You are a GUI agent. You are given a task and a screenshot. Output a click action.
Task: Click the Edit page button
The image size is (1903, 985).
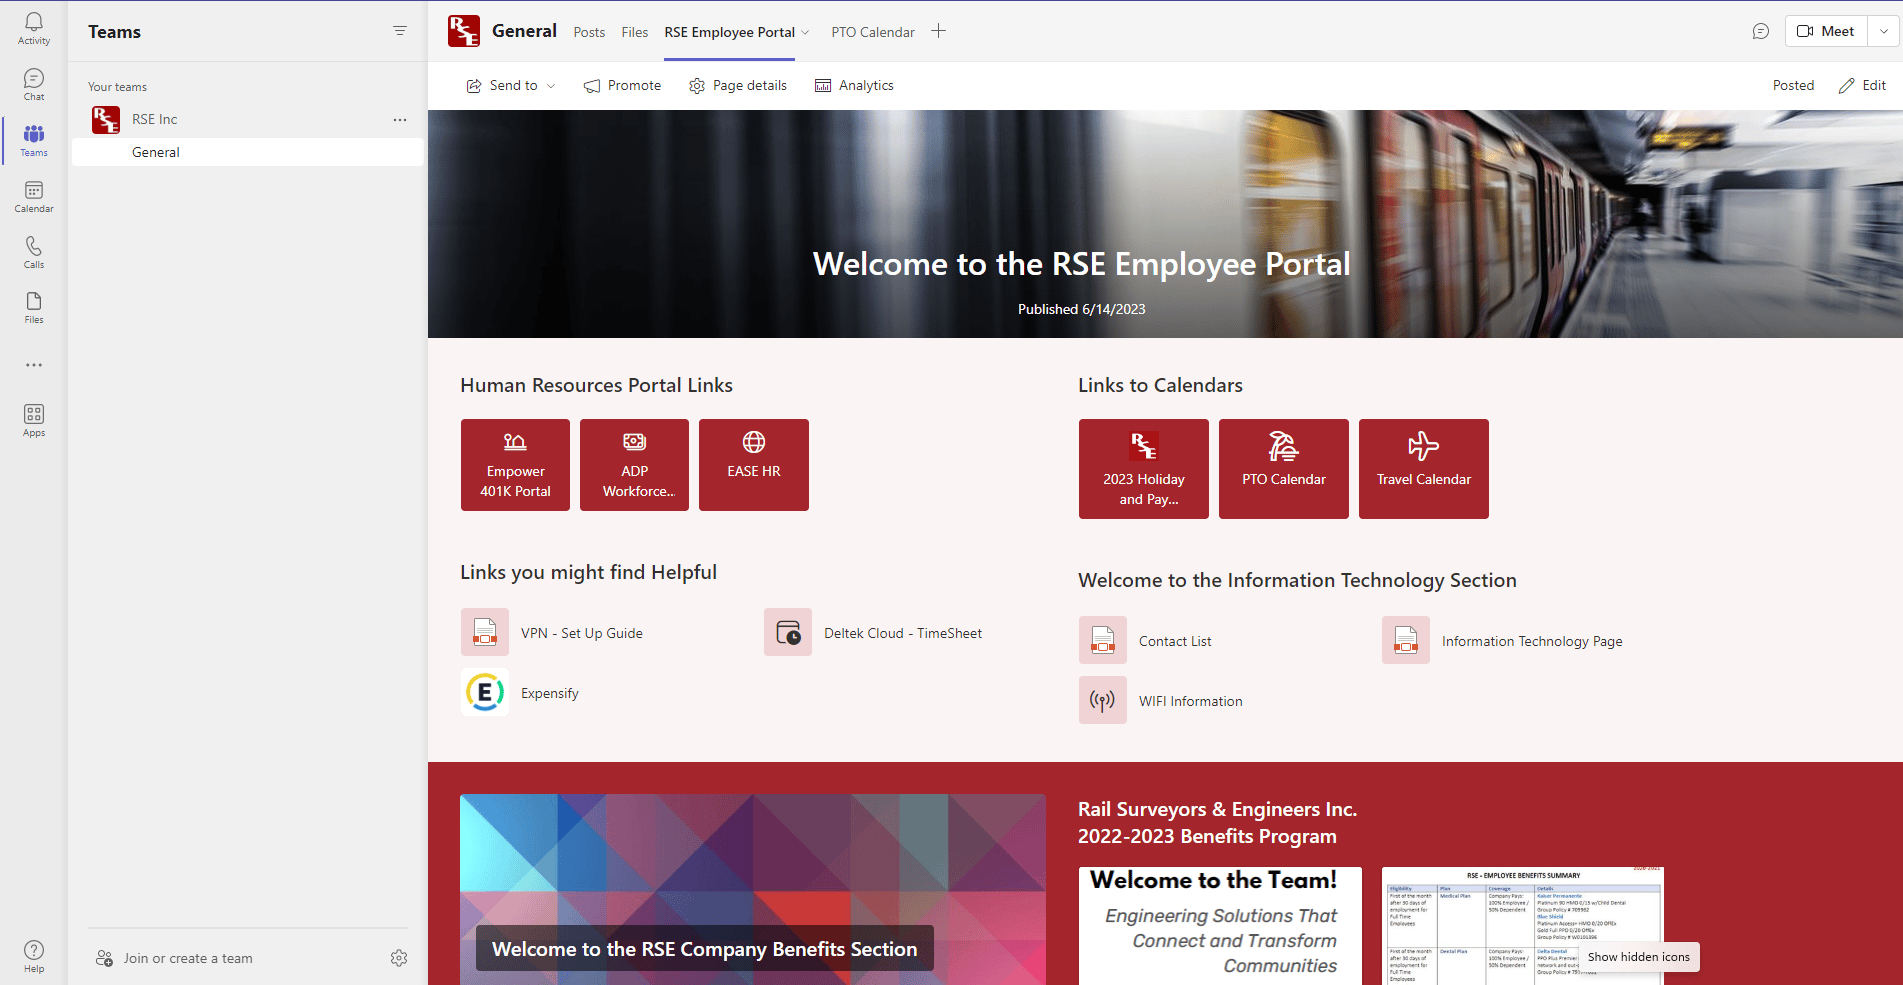pyautogui.click(x=1862, y=86)
